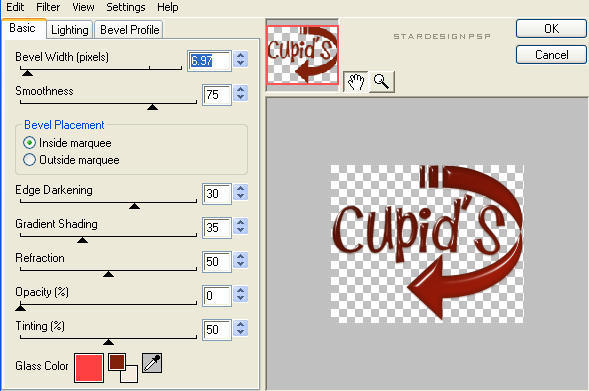Select the hand pan tool

tap(356, 81)
